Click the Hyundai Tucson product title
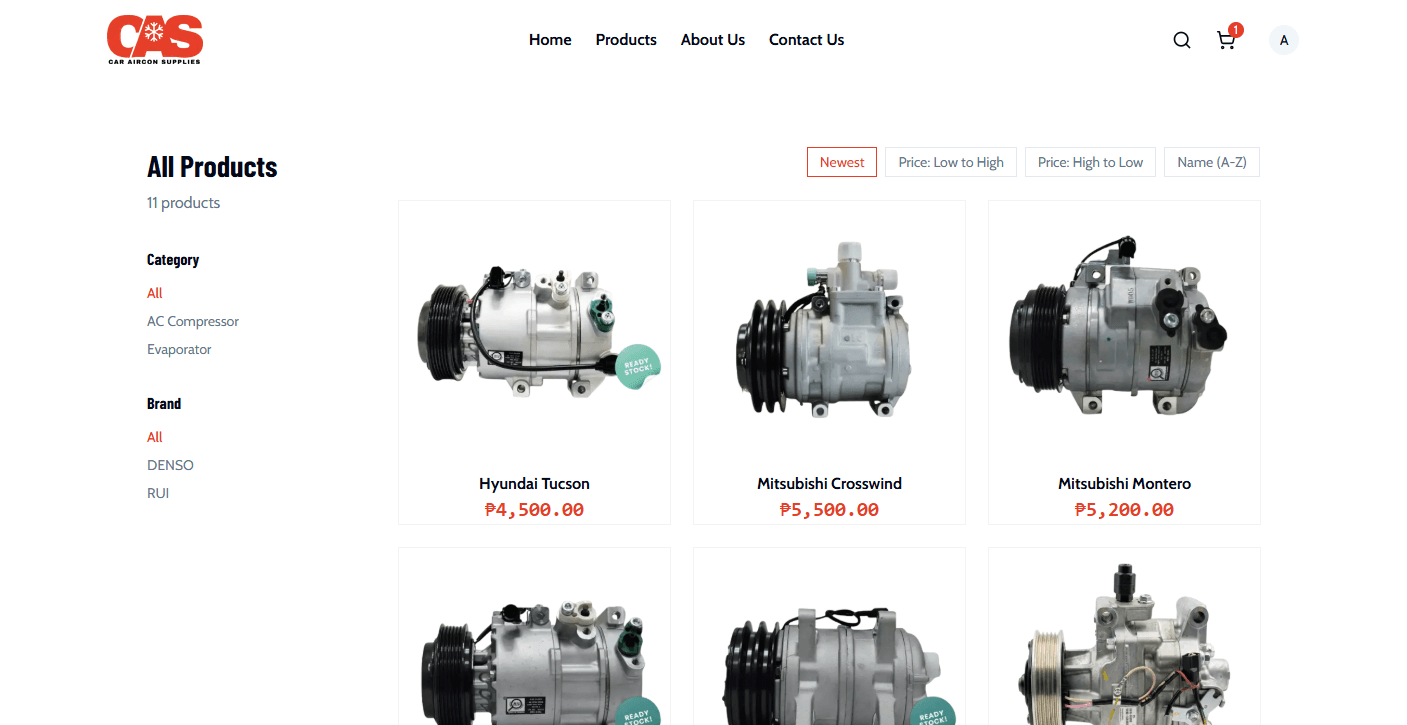The image size is (1407, 725). click(x=534, y=484)
